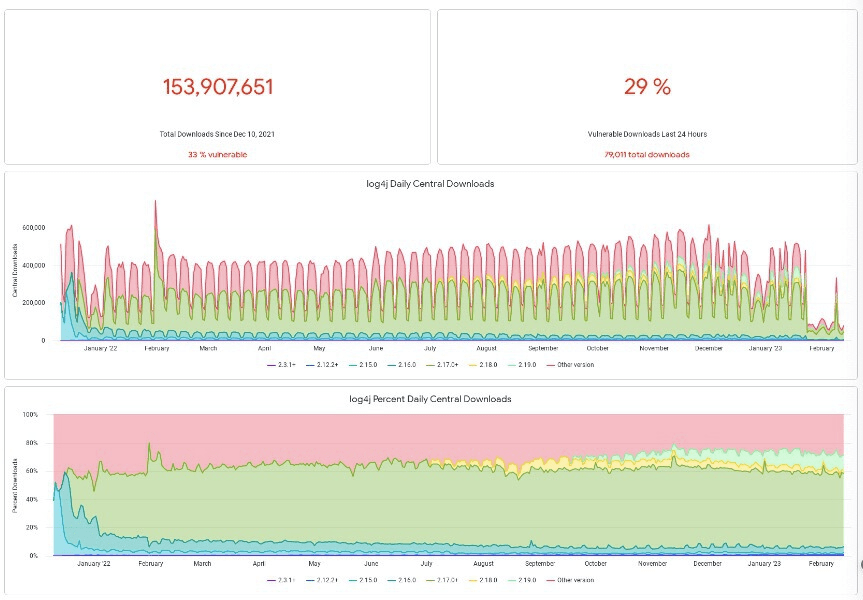
Task: Toggle 'Other version' legend in Daily Downloads chart
Action: coord(570,364)
